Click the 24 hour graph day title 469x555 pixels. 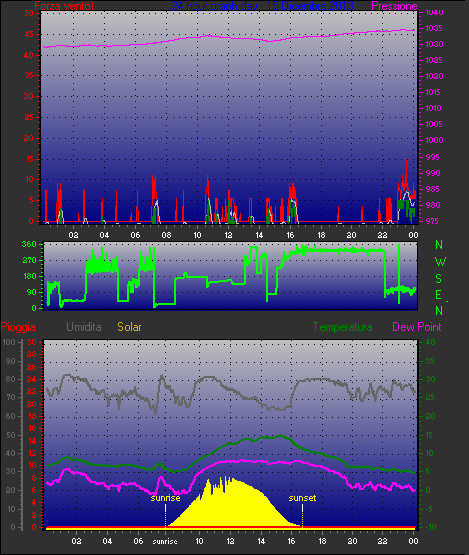tap(262, 6)
